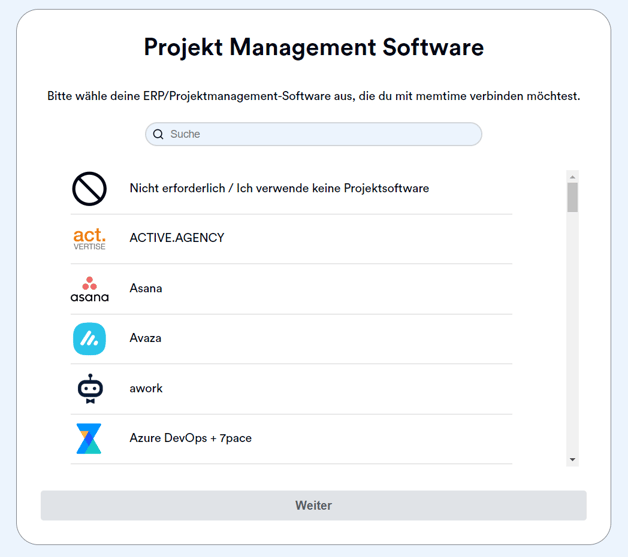628x557 pixels.
Task: Click the scrollbar up arrow
Action: (572, 177)
